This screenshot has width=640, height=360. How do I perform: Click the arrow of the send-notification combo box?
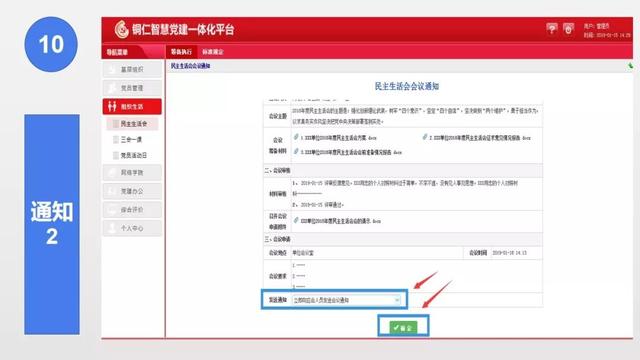(x=397, y=300)
